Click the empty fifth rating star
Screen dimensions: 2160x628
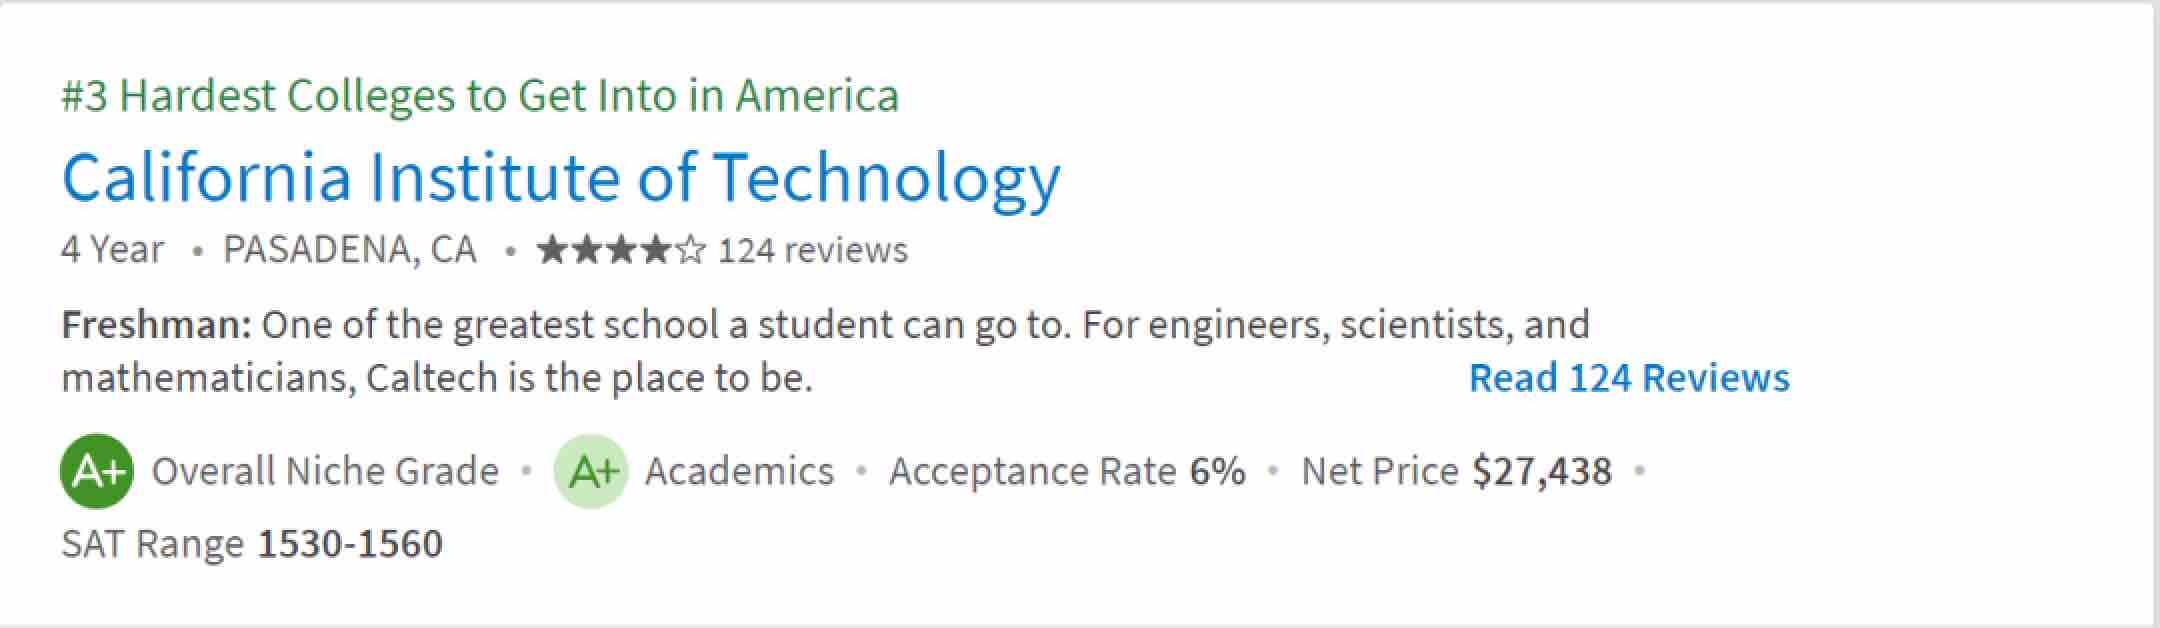point(690,250)
